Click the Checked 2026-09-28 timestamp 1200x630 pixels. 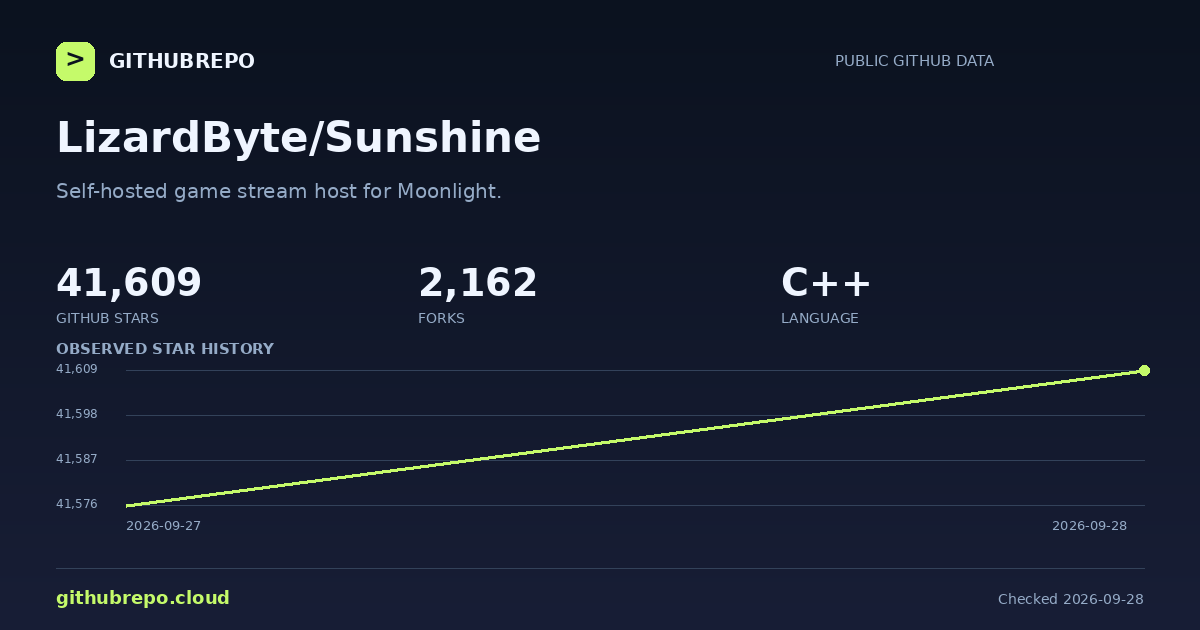pyautogui.click(x=1071, y=599)
